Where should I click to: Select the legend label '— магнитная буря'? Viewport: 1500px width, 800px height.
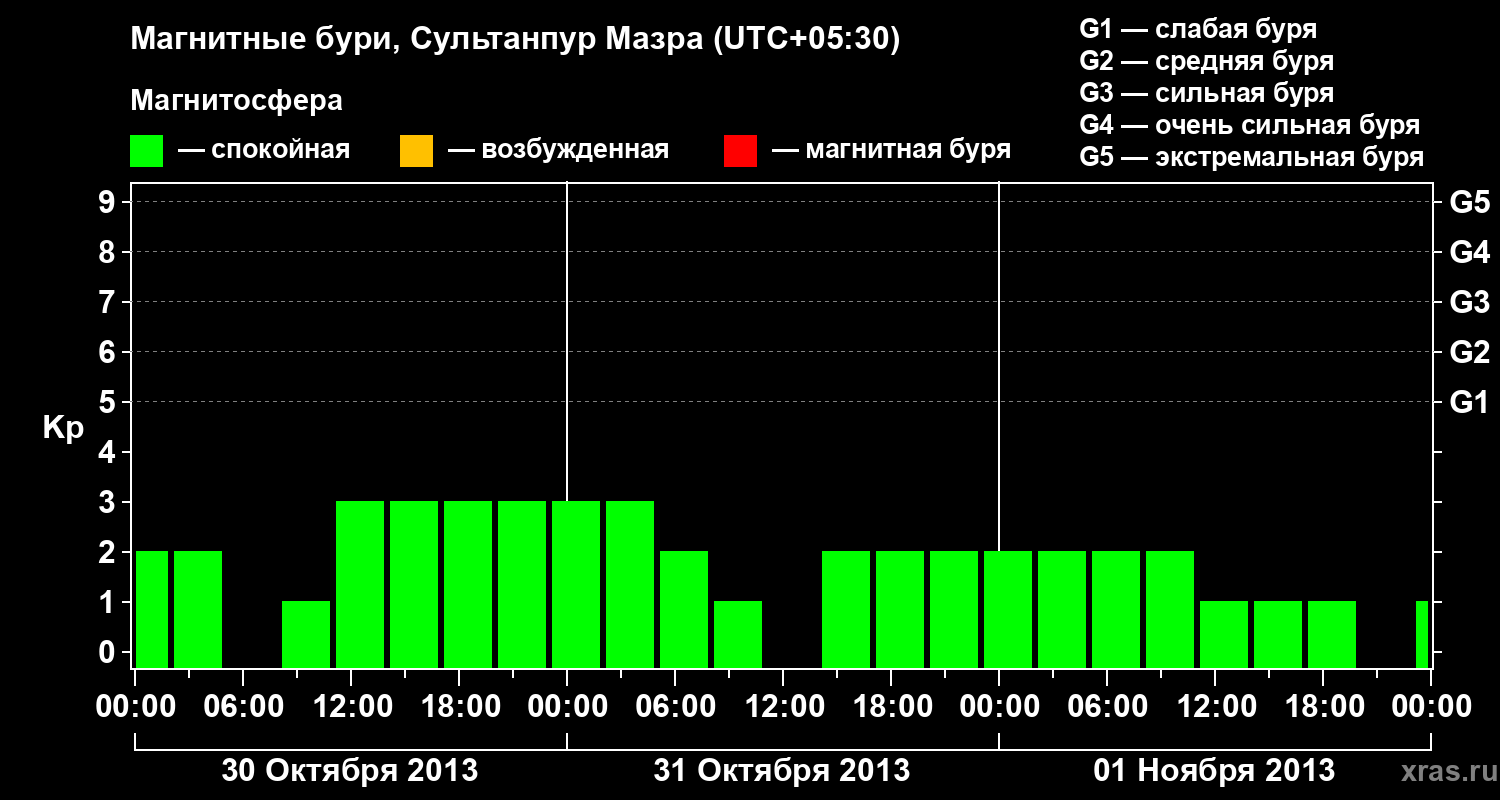[x=892, y=150]
